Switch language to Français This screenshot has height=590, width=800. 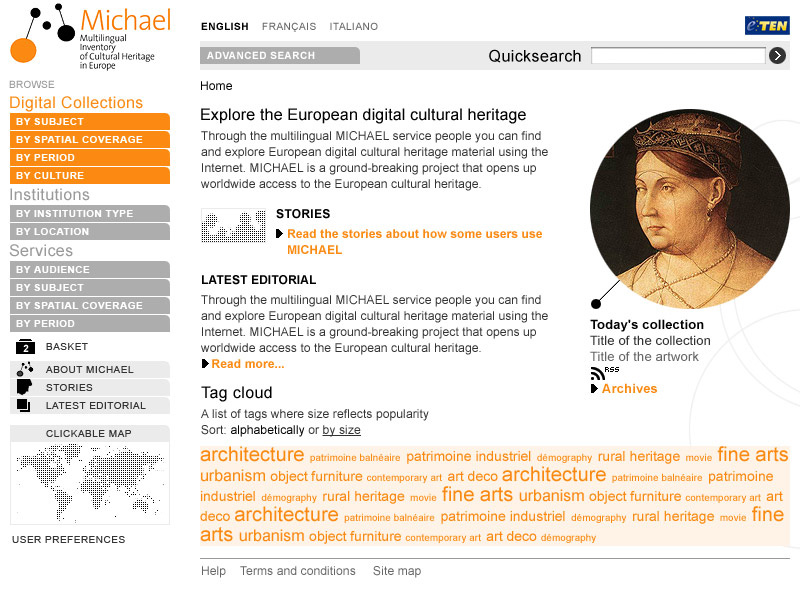tap(289, 27)
